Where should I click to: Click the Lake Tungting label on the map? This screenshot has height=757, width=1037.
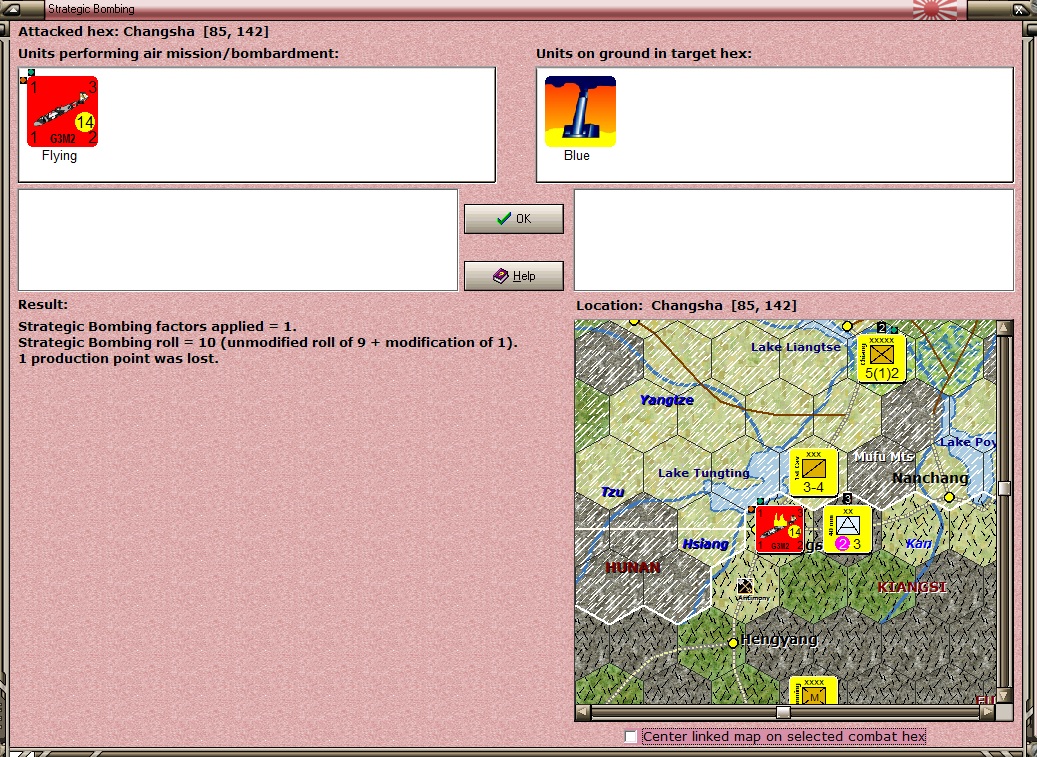(704, 473)
